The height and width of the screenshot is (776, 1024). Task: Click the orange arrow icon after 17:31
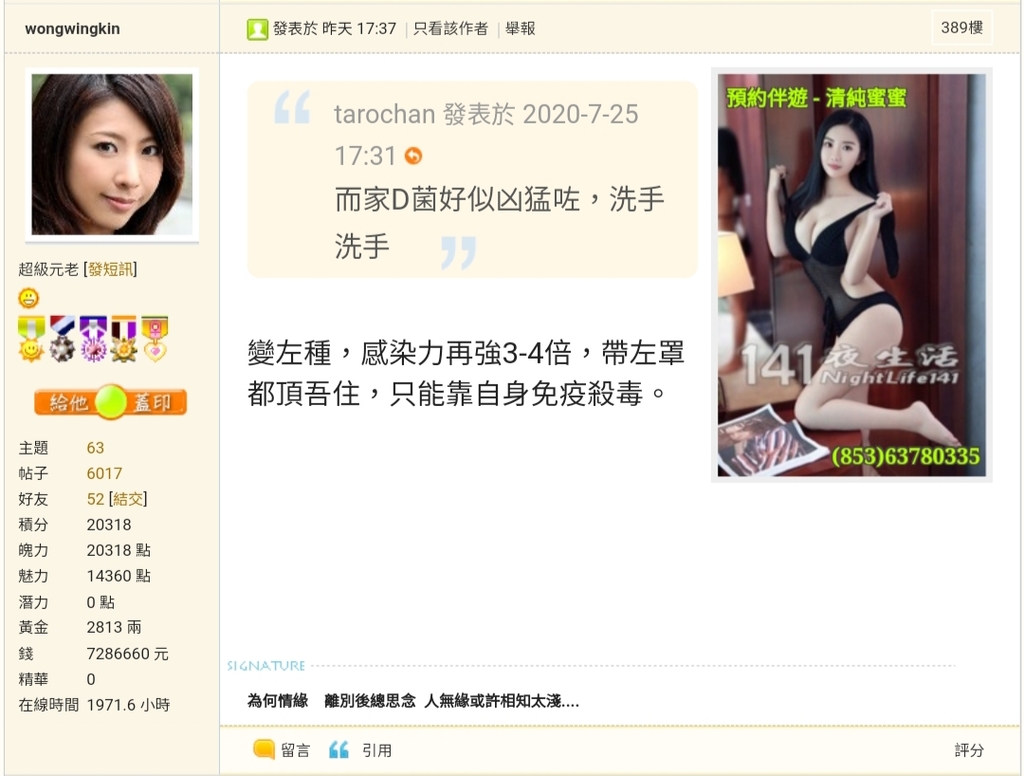tap(413, 156)
